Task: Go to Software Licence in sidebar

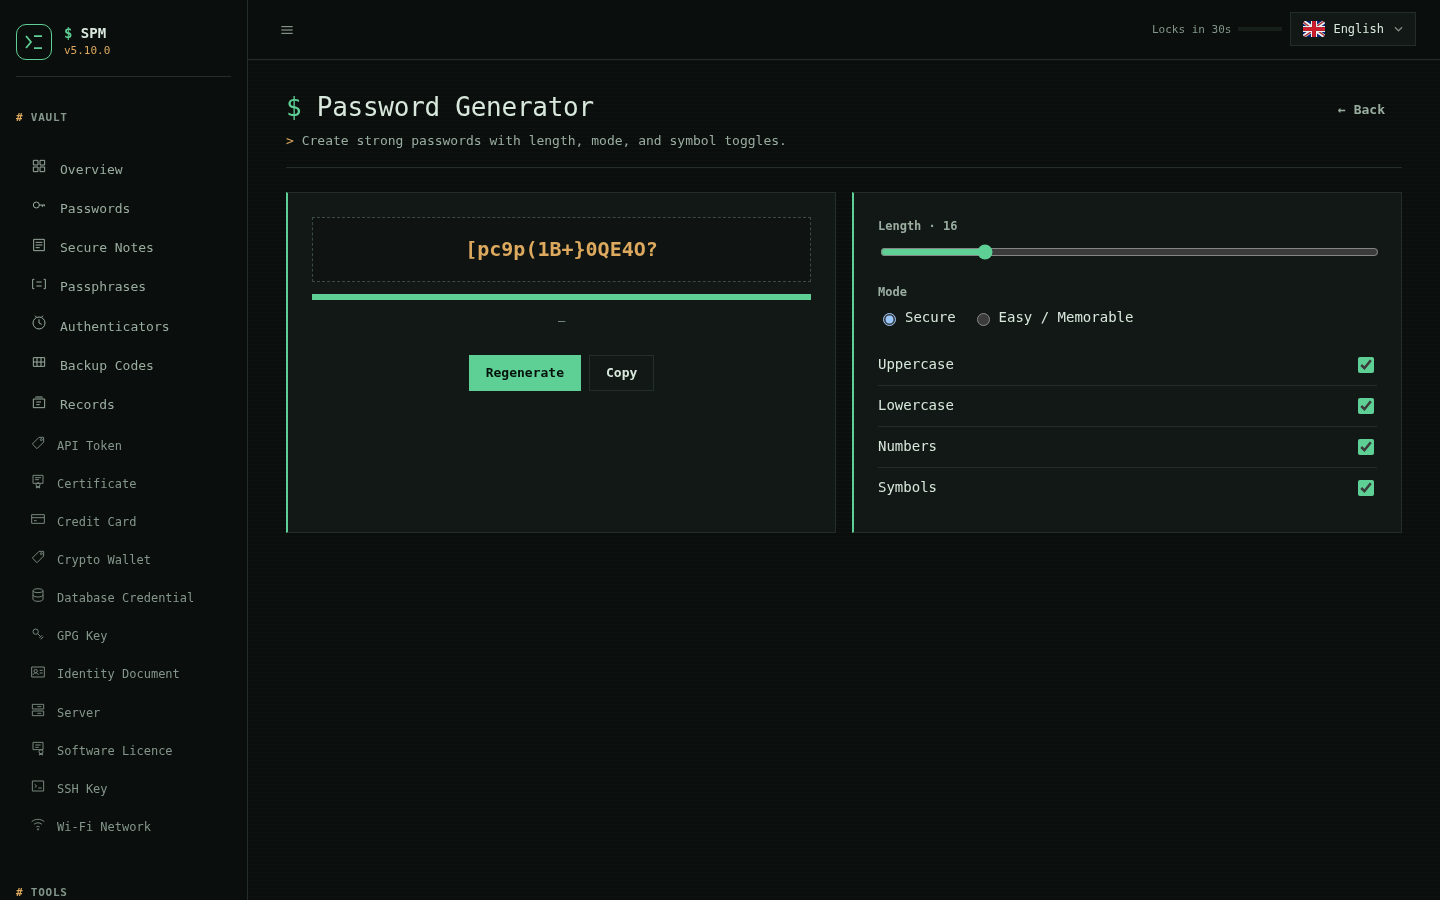Action: [123, 750]
